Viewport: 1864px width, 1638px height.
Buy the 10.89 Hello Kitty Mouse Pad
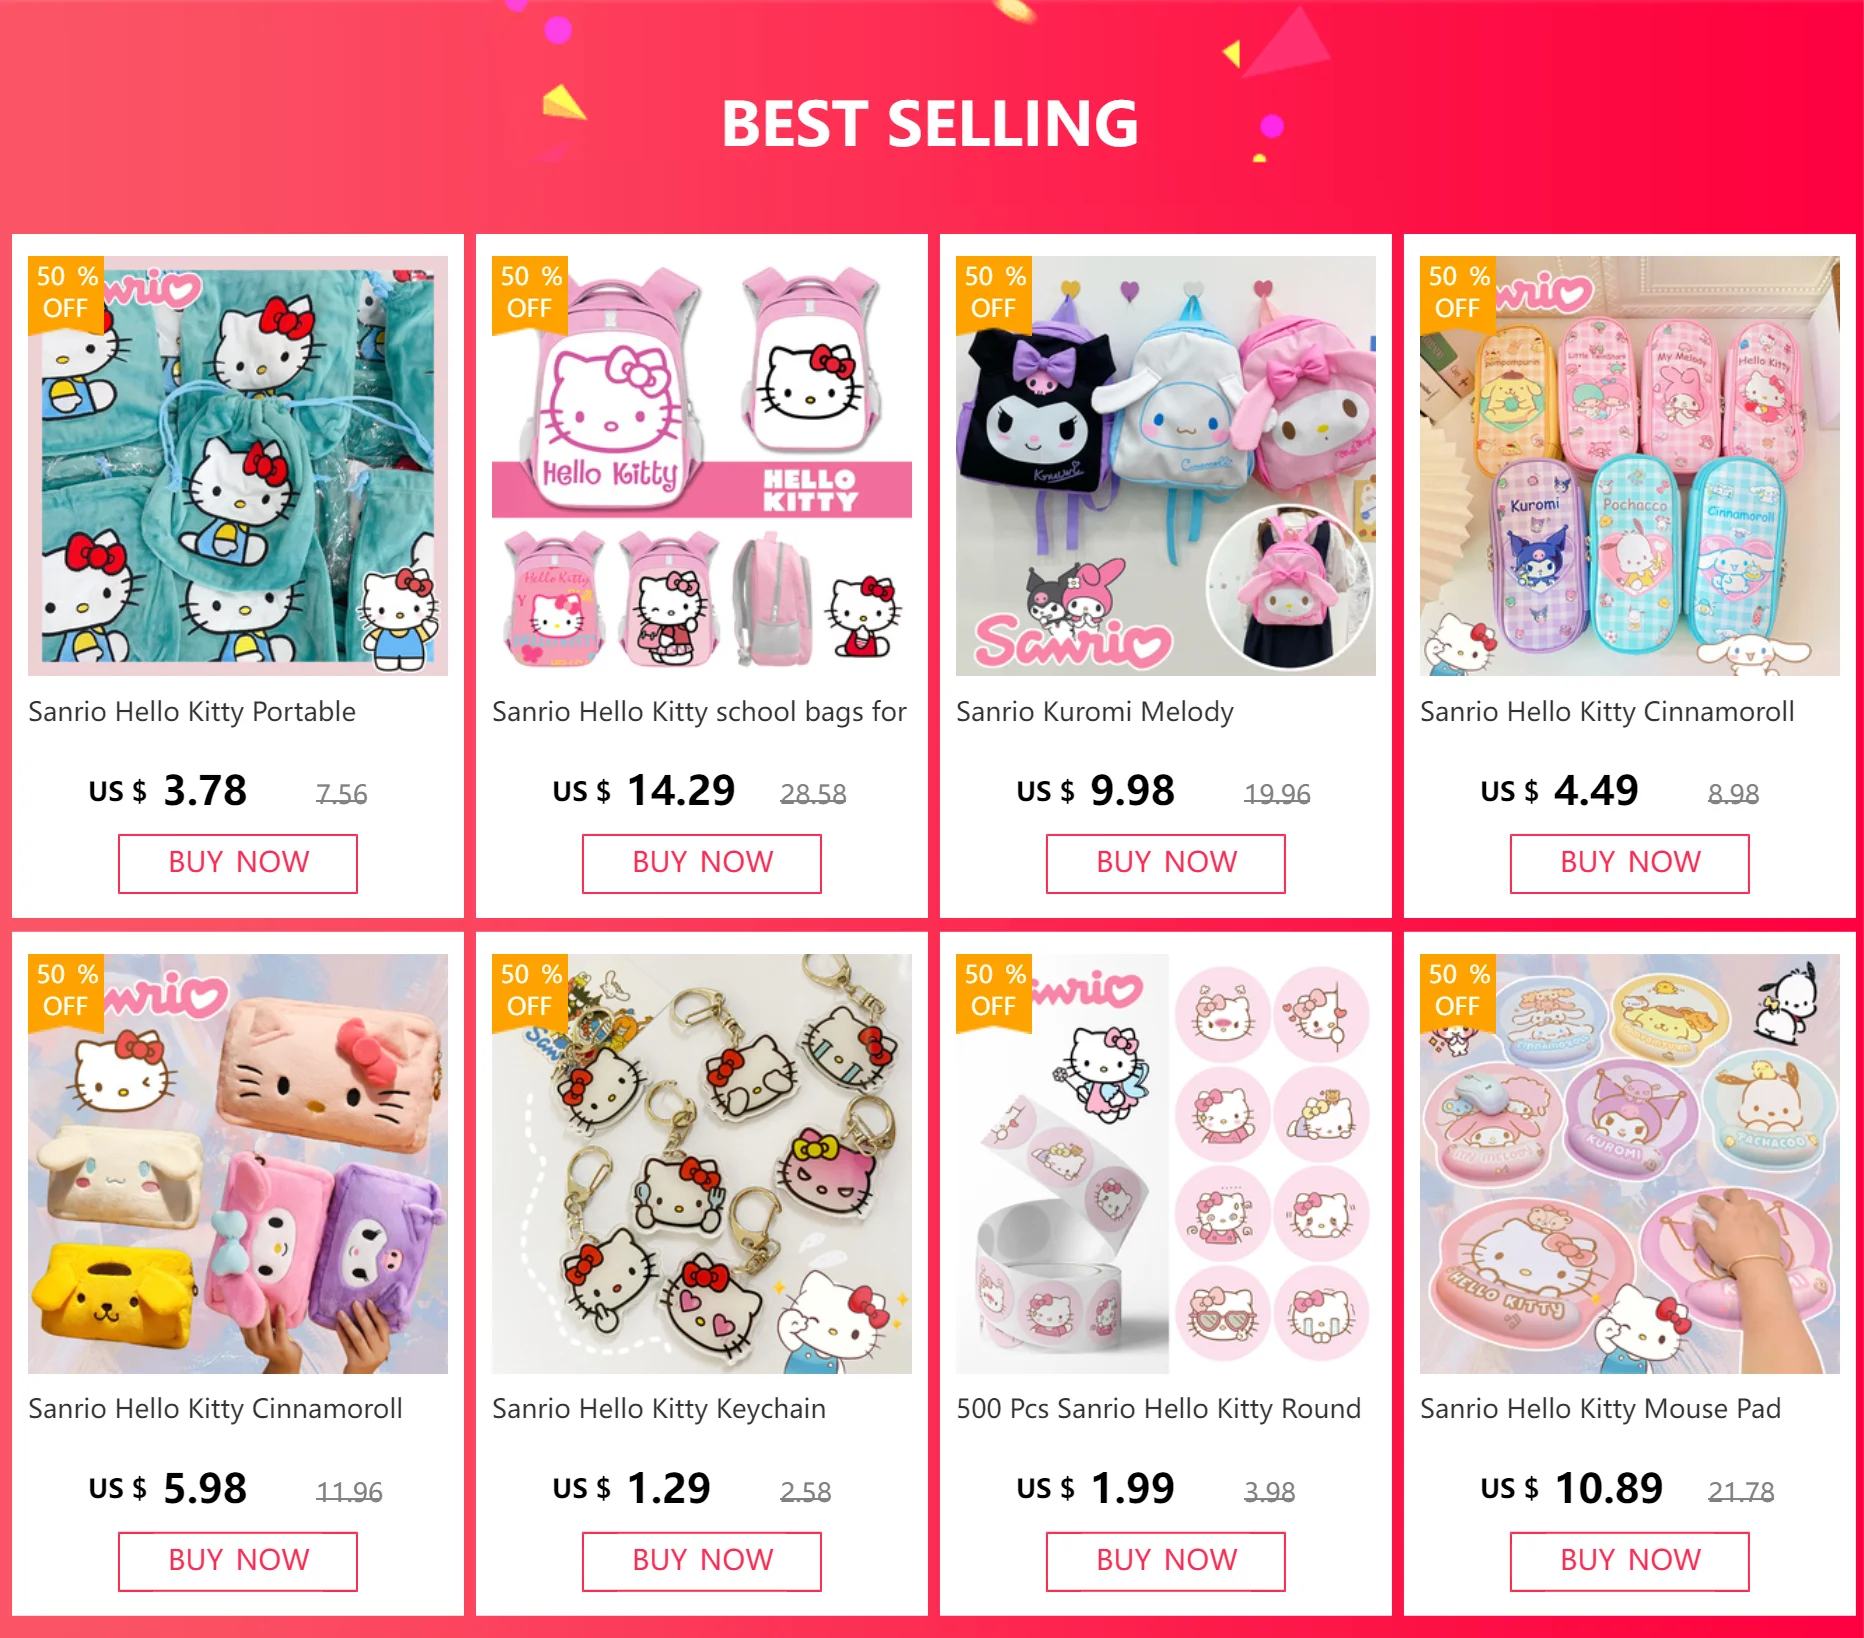click(x=1630, y=1562)
